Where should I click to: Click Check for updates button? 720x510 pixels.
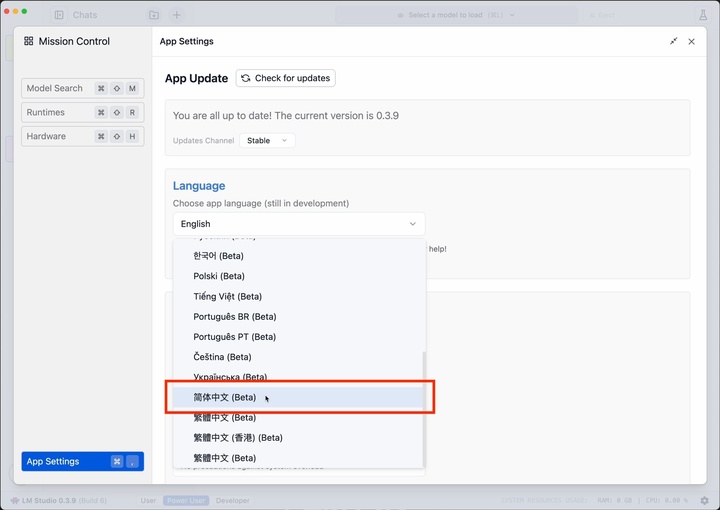tap(286, 78)
